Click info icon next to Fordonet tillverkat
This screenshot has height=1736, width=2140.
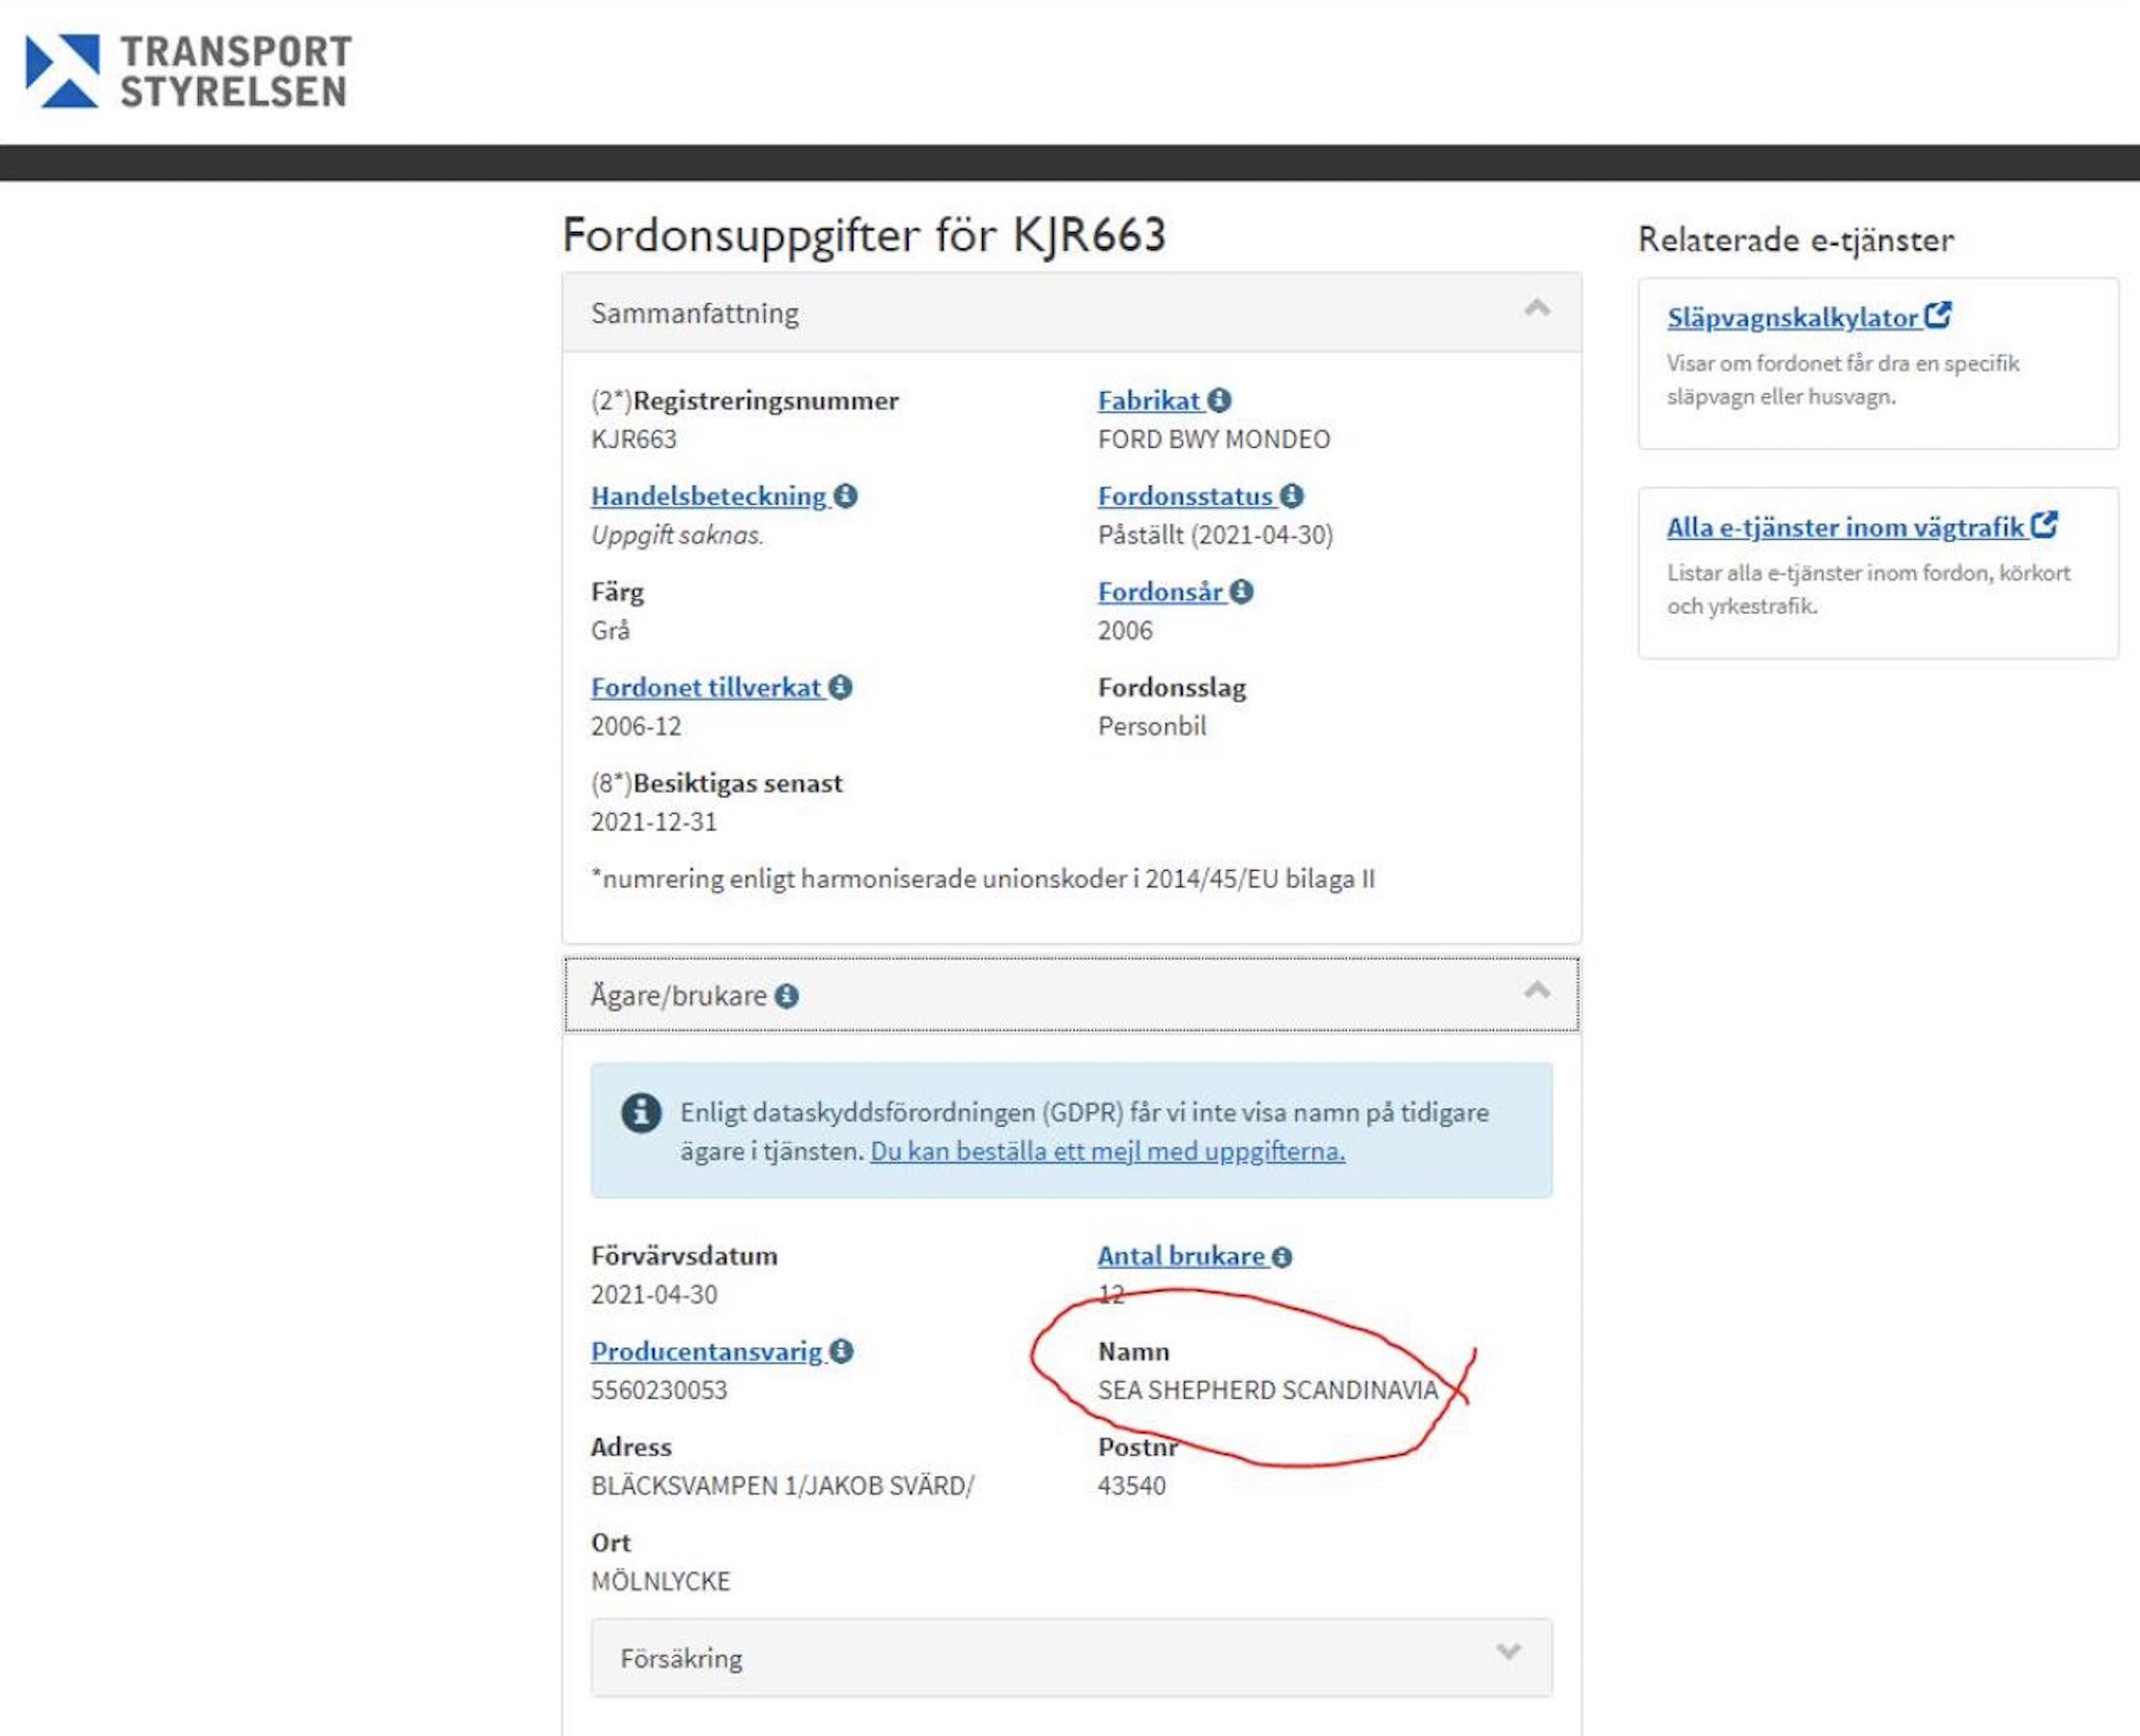point(840,688)
